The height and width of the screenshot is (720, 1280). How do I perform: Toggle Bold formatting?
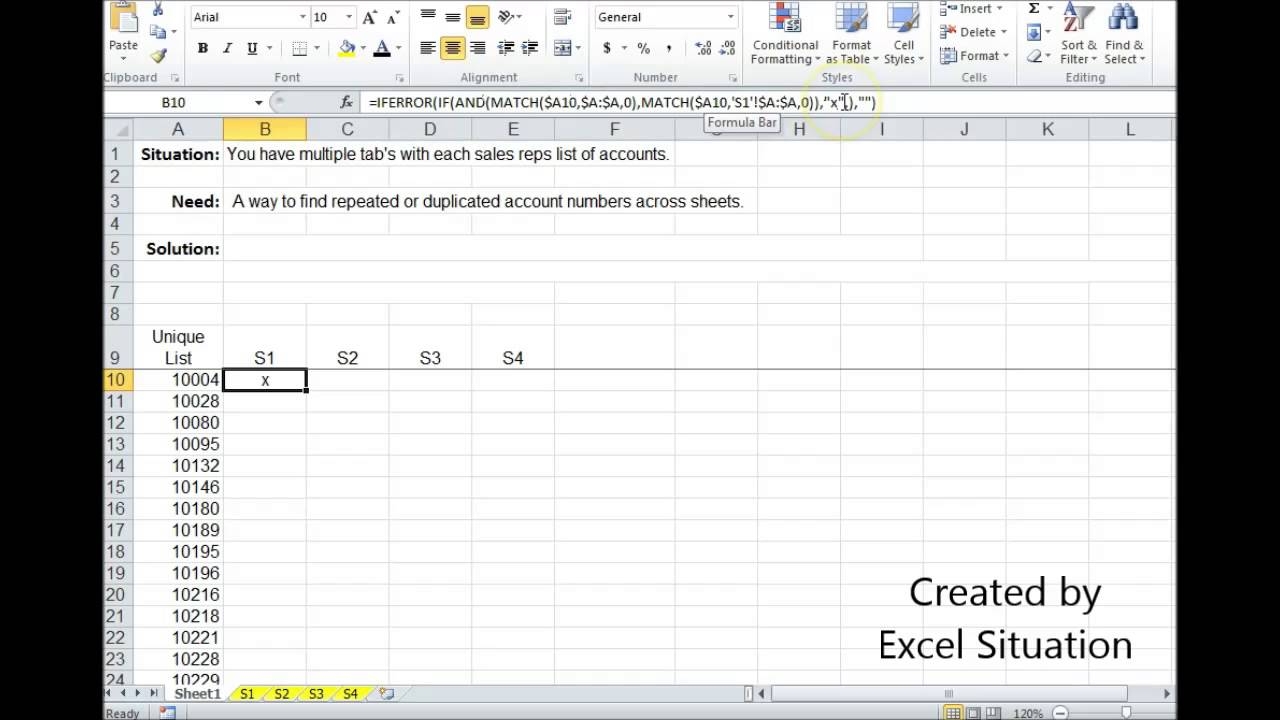[203, 48]
